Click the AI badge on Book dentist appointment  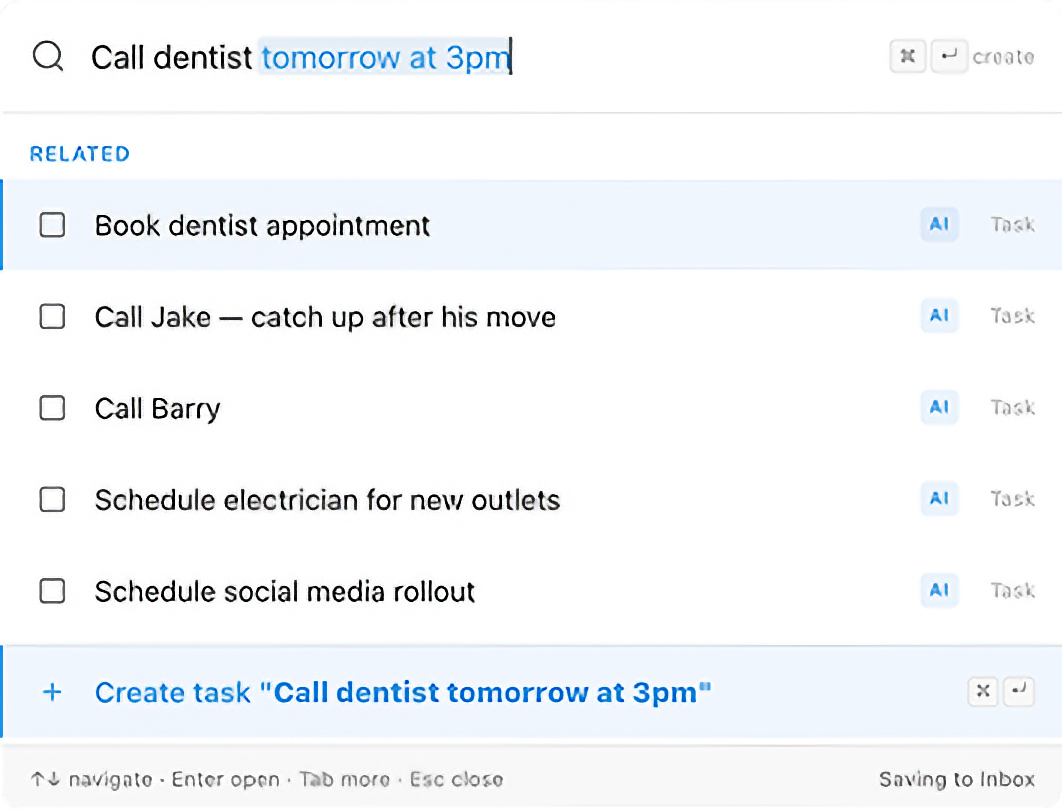click(938, 225)
